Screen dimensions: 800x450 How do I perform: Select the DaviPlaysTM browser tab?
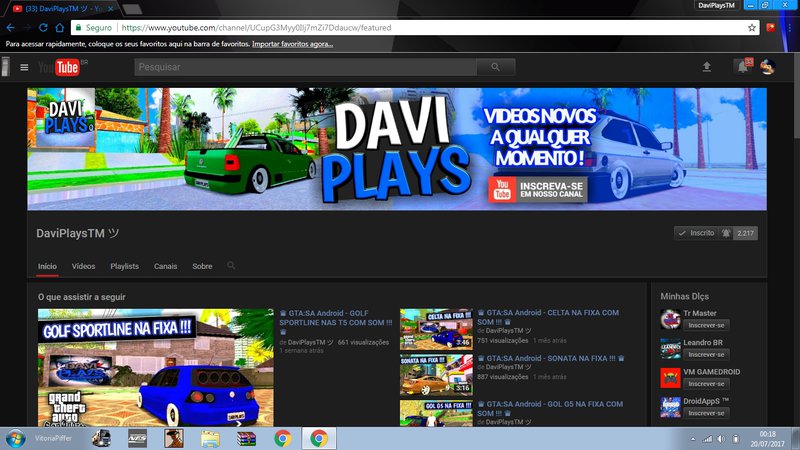[x=64, y=9]
